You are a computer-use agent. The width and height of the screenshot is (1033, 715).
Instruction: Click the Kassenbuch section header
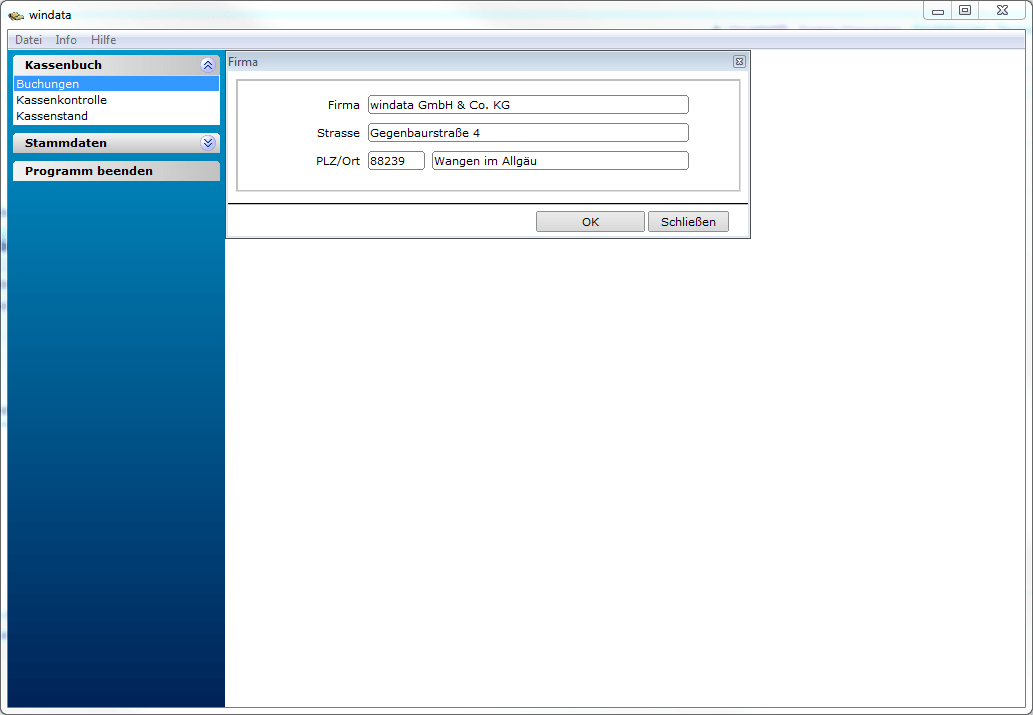117,65
